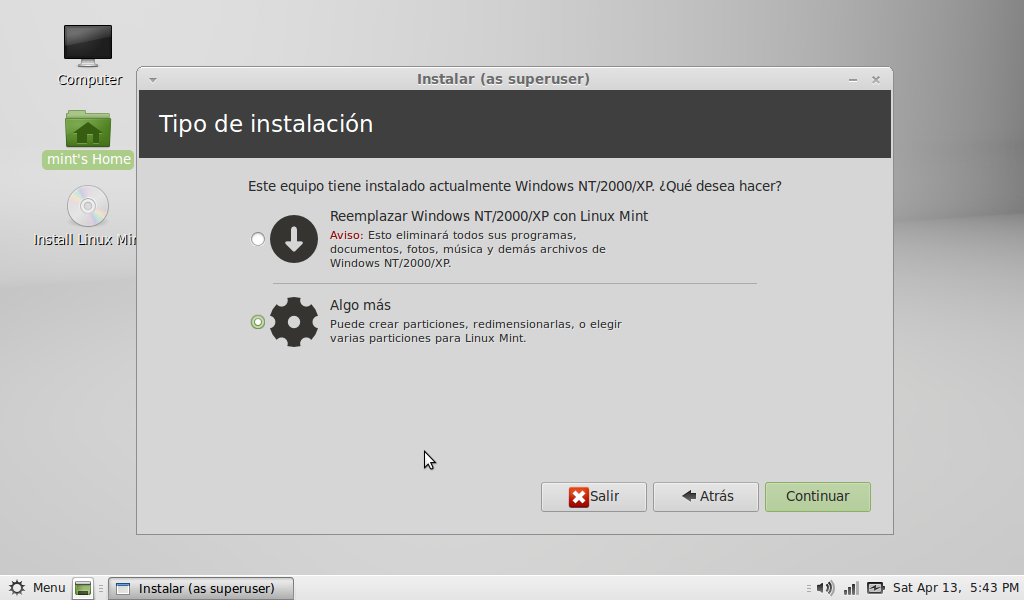Click the gear icon beside Algo más

[294, 322]
